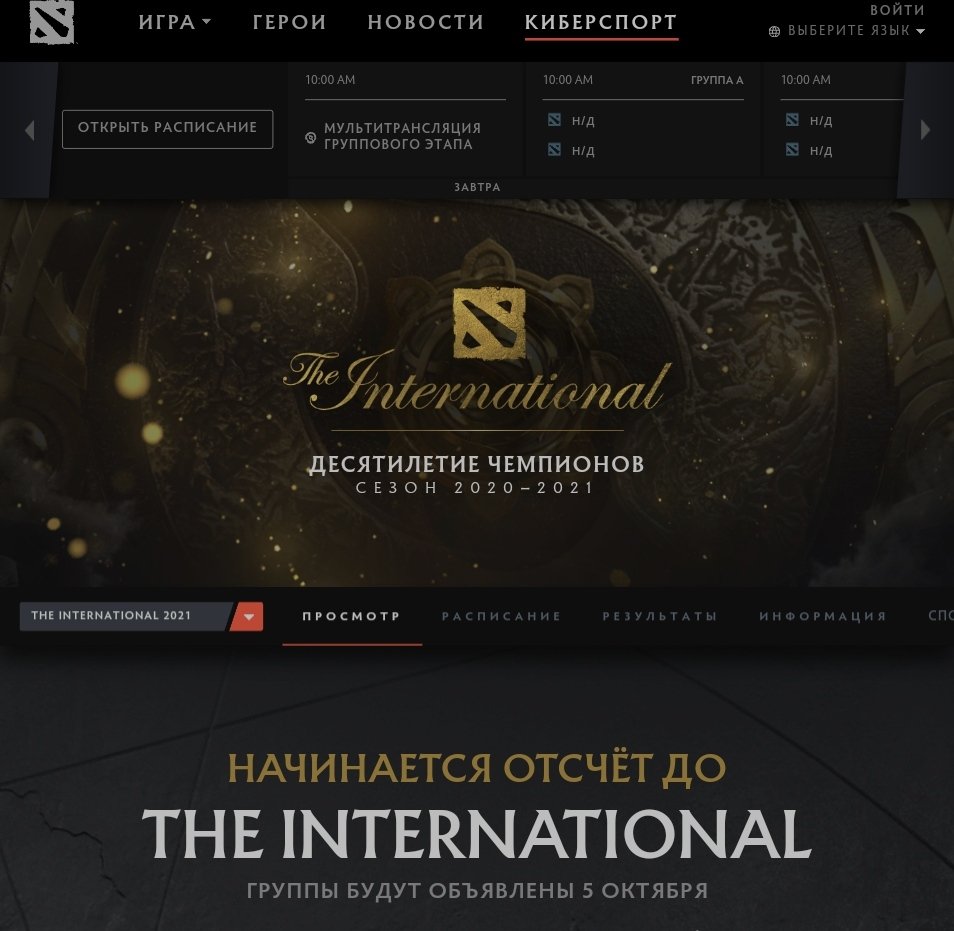The height and width of the screenshot is (931, 954).
Task: Open the ИНФОРМАЦИЯ tab
Action: pos(823,616)
